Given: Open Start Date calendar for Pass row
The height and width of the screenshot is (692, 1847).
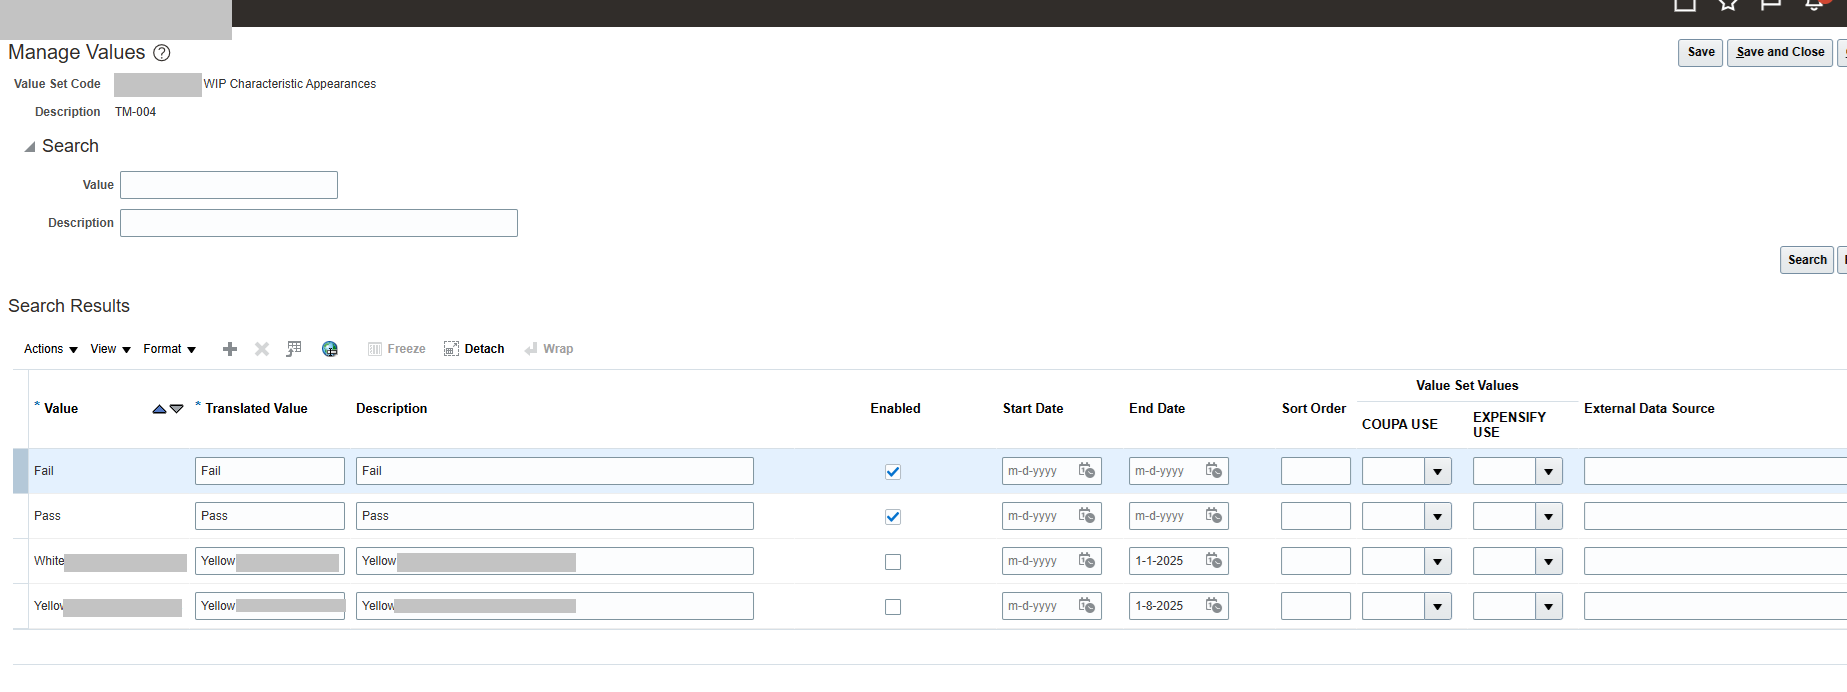Looking at the screenshot, I should click(x=1087, y=516).
